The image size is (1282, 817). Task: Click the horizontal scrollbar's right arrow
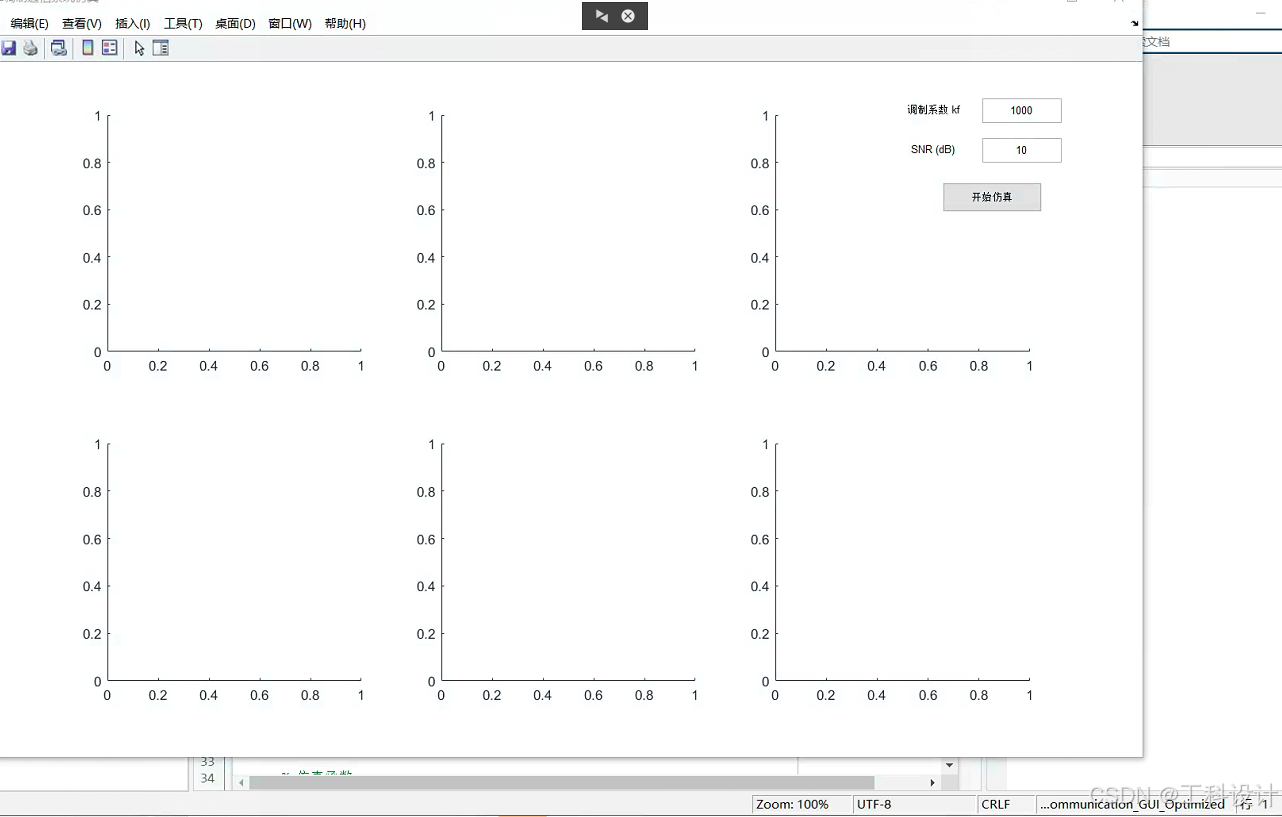pos(932,782)
